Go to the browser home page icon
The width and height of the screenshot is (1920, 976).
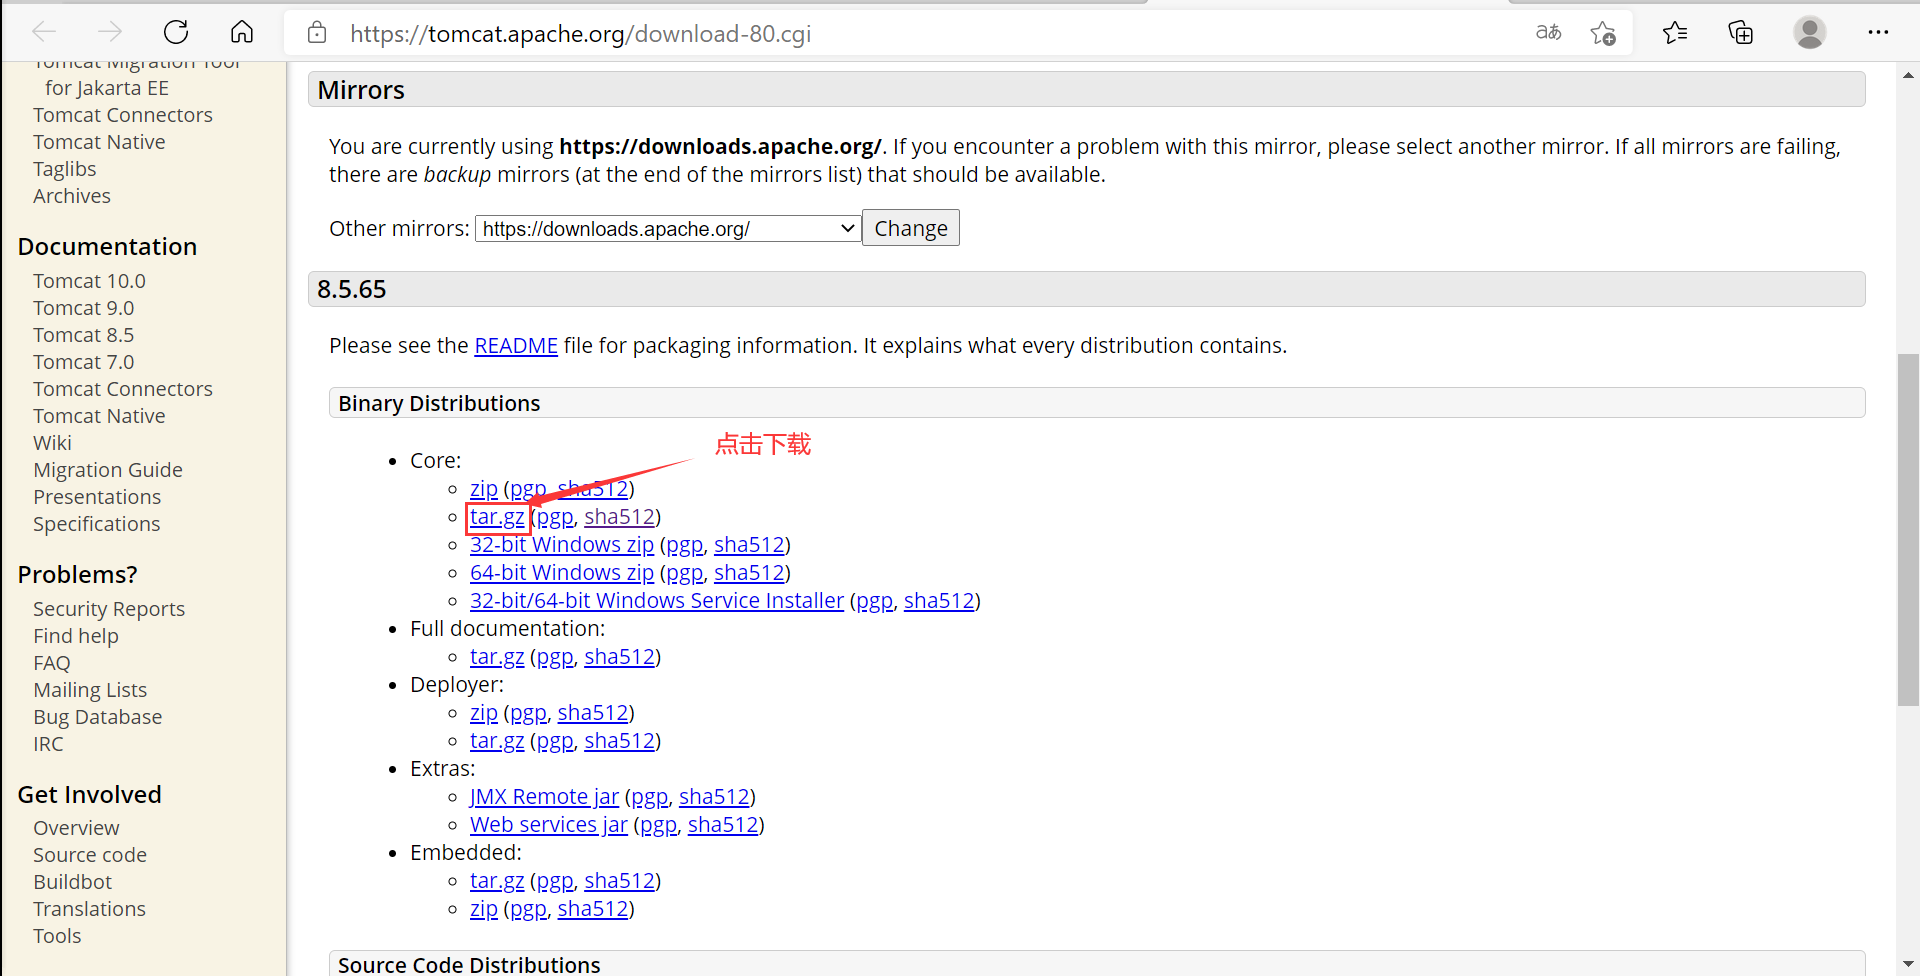242,32
